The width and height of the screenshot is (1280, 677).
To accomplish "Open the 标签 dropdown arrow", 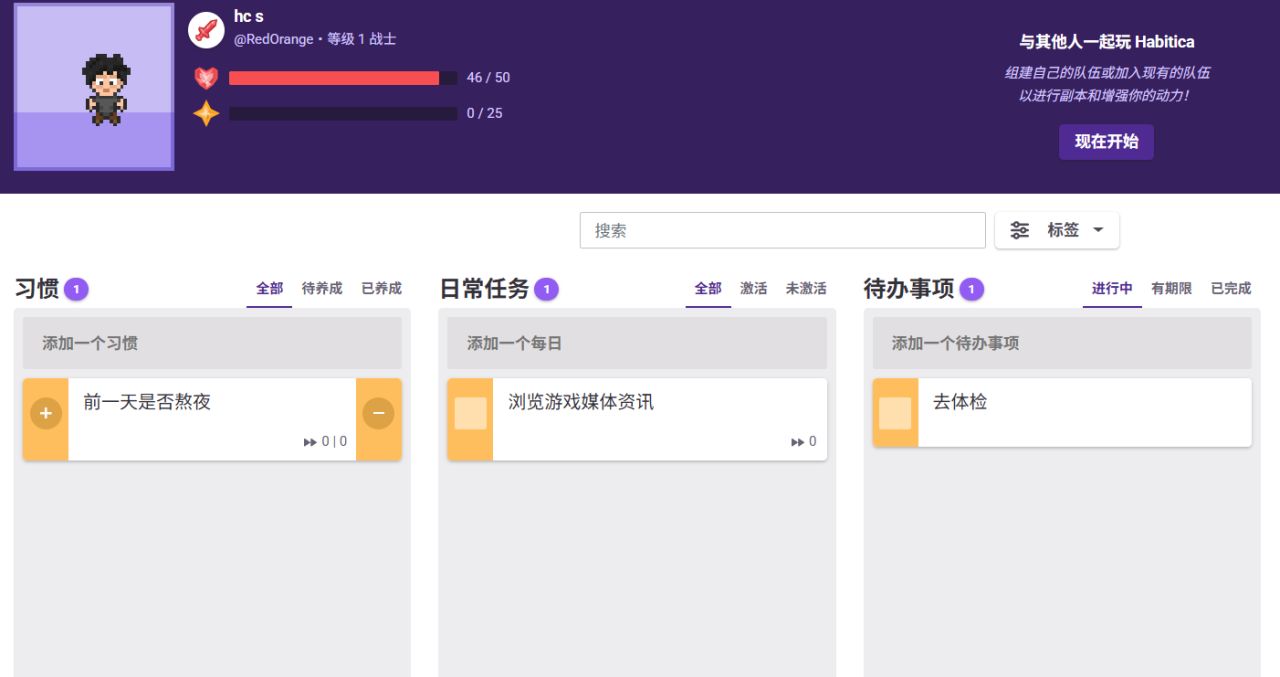I will click(1098, 230).
